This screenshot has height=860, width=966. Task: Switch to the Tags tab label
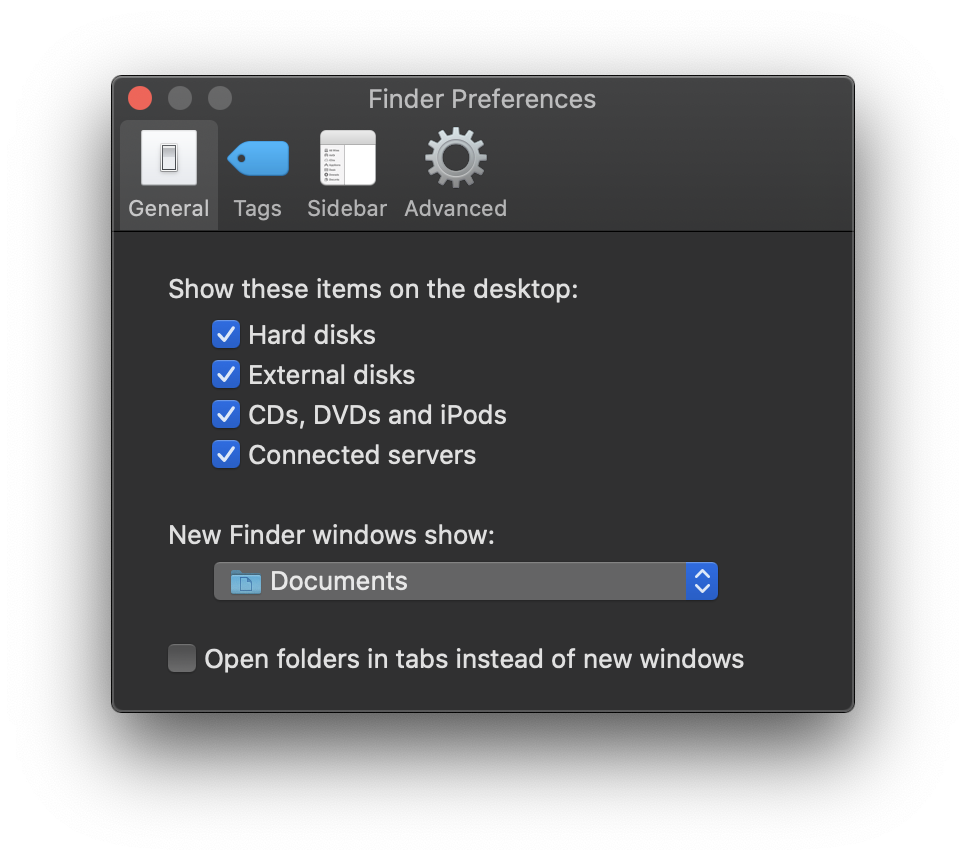(258, 209)
